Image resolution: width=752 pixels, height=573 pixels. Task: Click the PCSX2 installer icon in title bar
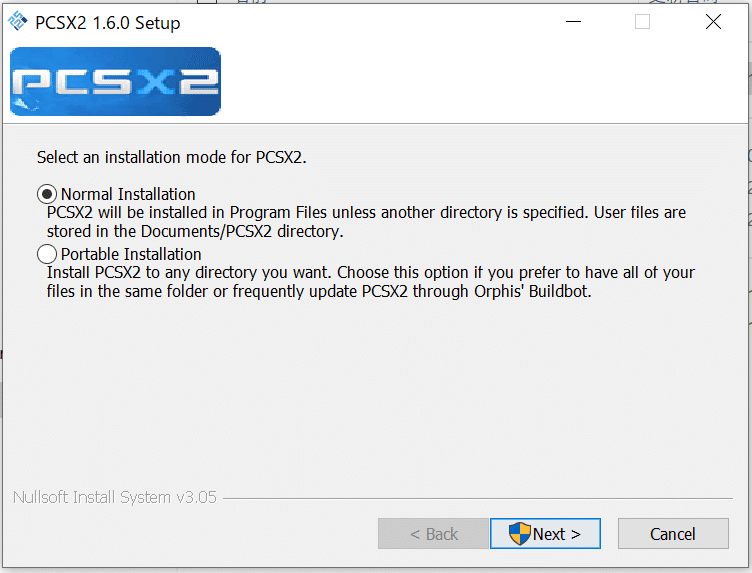pos(18,22)
